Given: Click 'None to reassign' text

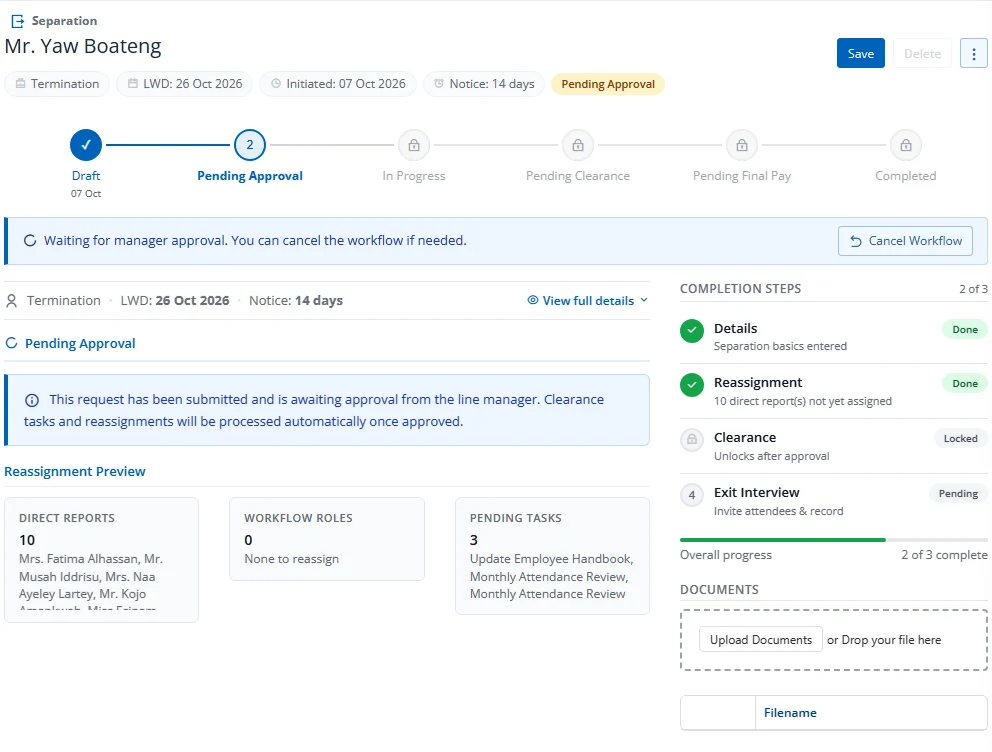Looking at the screenshot, I should (292, 559).
